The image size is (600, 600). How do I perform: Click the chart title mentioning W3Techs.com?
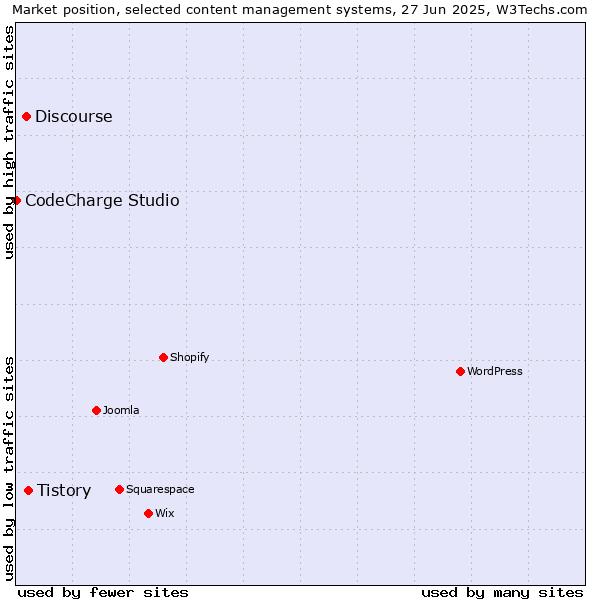300,10
